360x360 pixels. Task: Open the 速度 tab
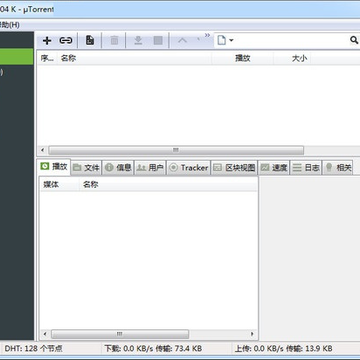274,168
